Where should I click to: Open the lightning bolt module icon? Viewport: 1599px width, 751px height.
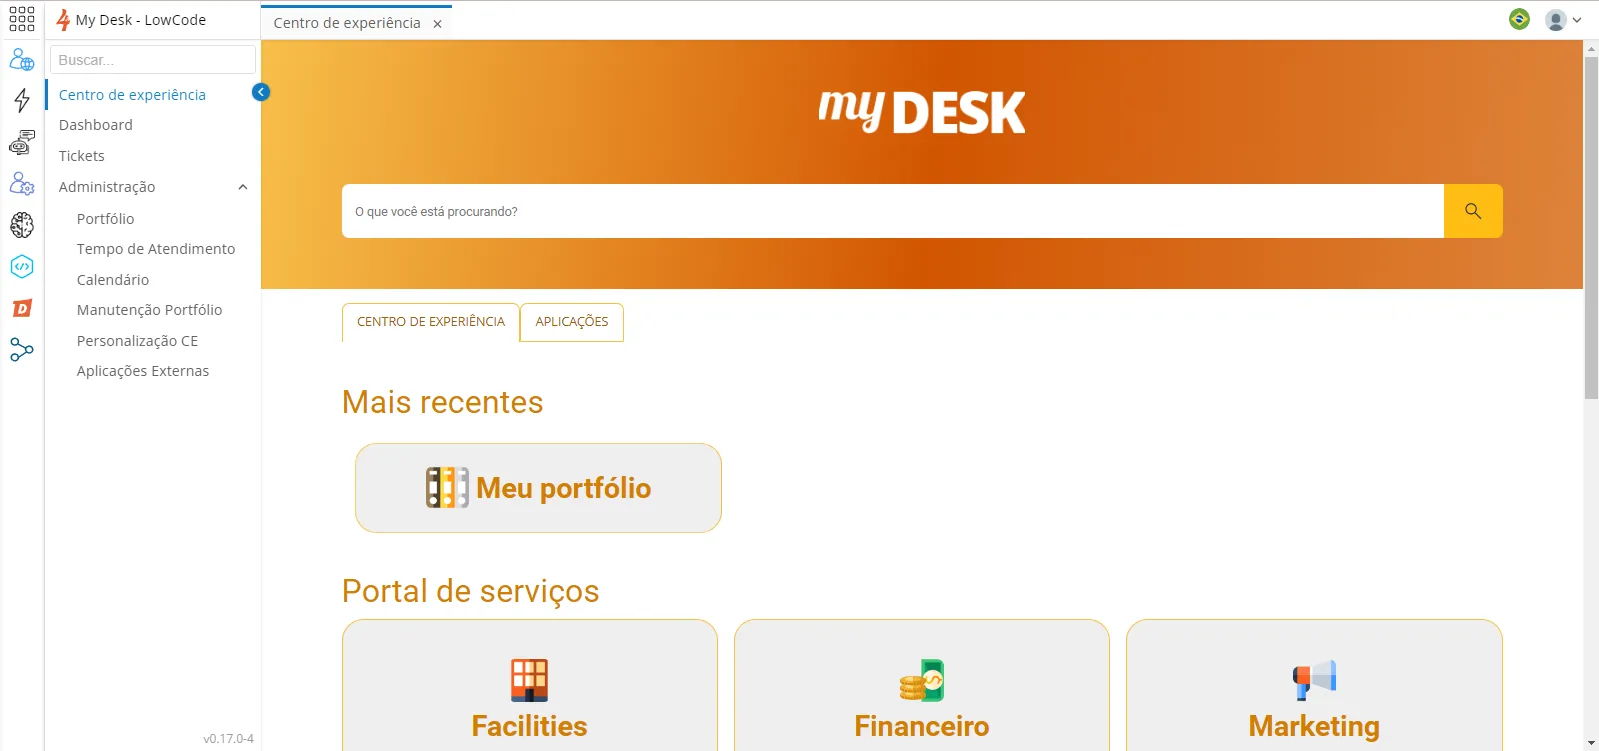(x=22, y=100)
